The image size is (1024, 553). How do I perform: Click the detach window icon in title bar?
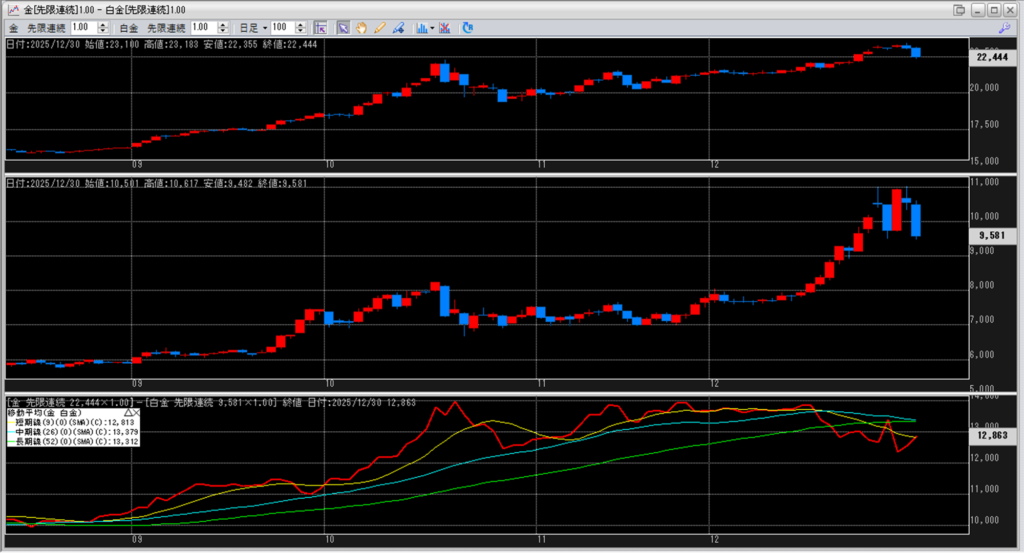point(959,9)
